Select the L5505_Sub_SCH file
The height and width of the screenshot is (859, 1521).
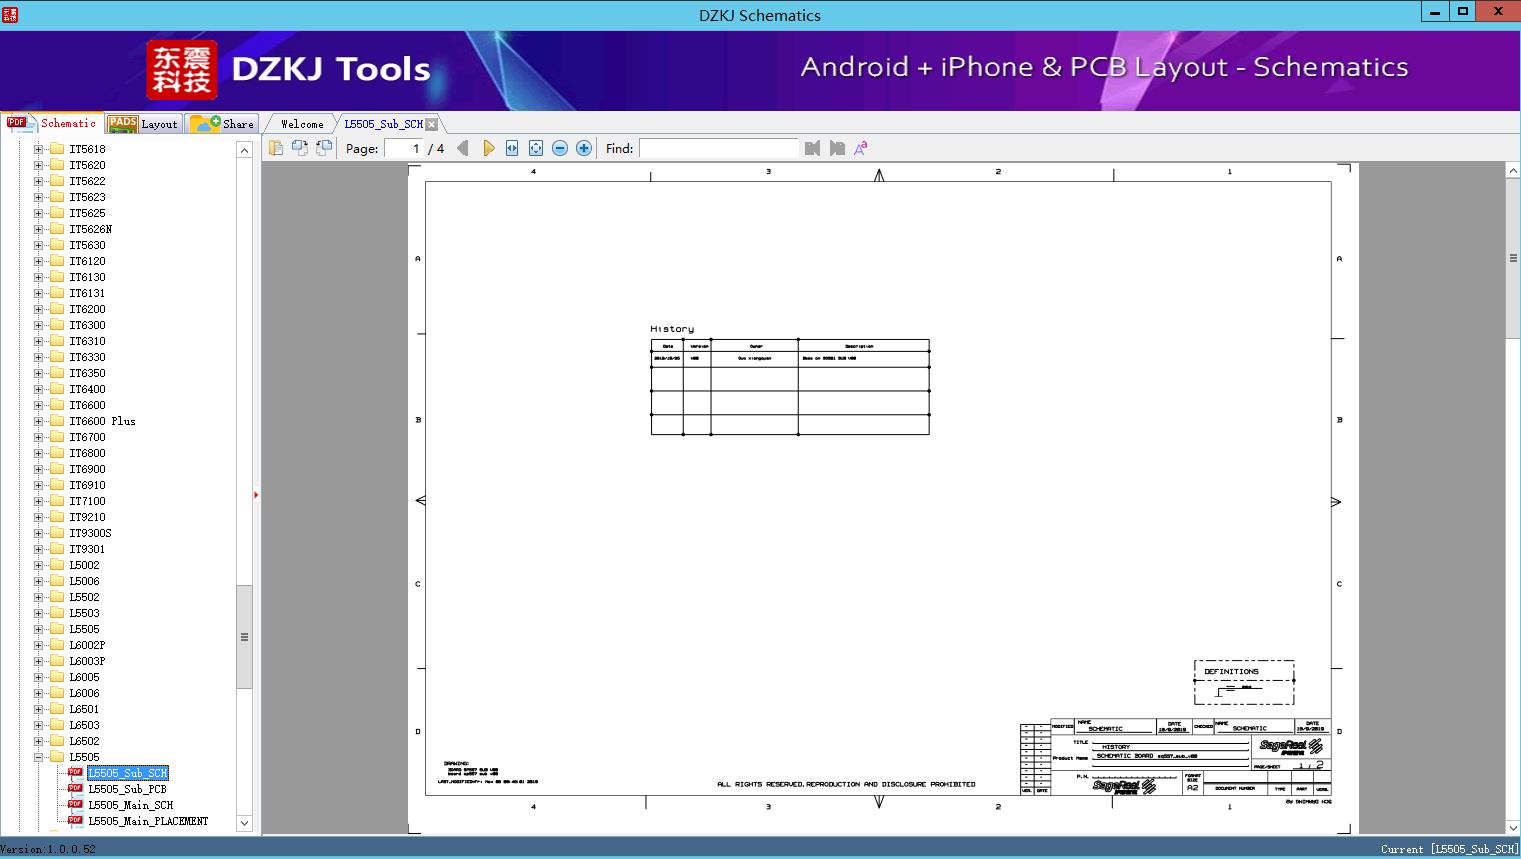(127, 773)
